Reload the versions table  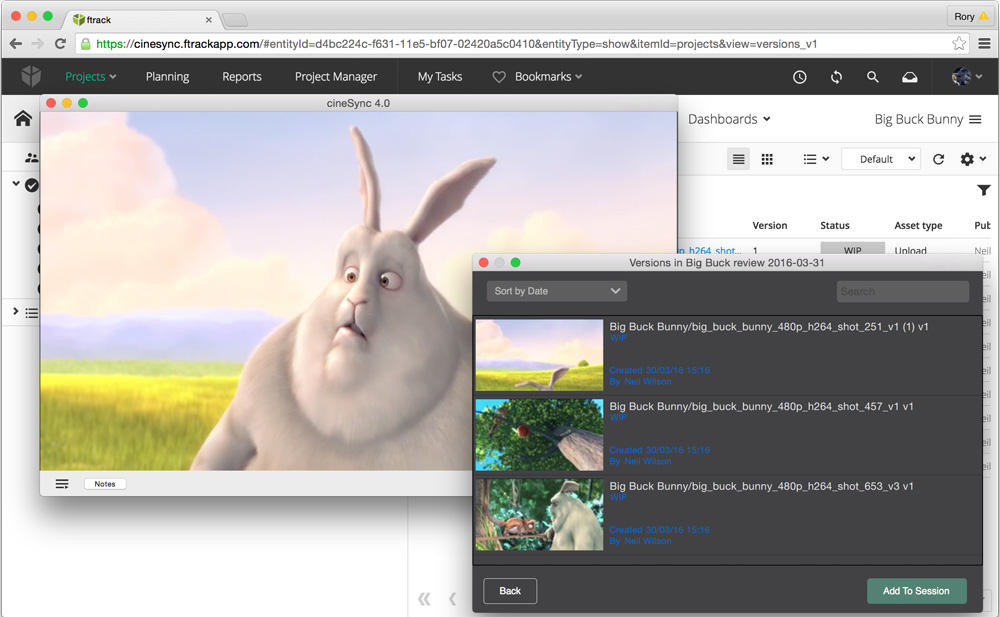click(938, 159)
